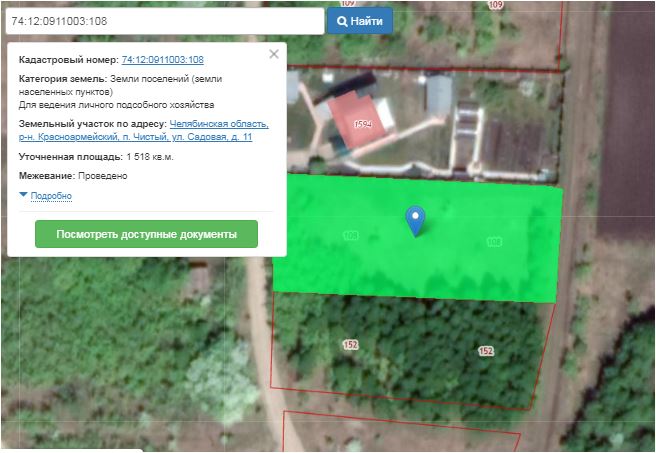Click Посмотреть доступные документы button

[146, 234]
